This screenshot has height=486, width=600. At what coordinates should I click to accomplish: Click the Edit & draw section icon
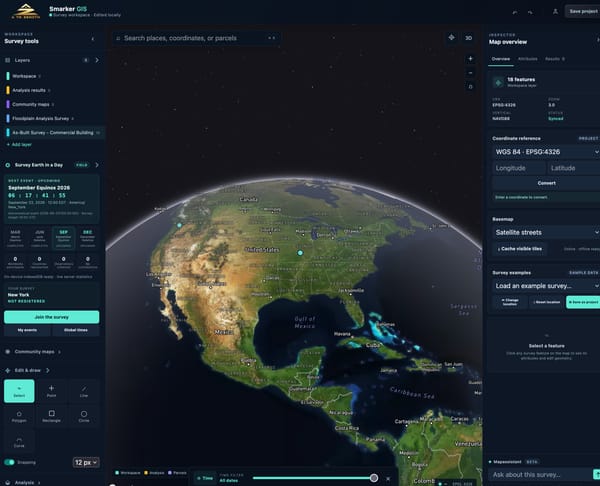[x=7, y=370]
